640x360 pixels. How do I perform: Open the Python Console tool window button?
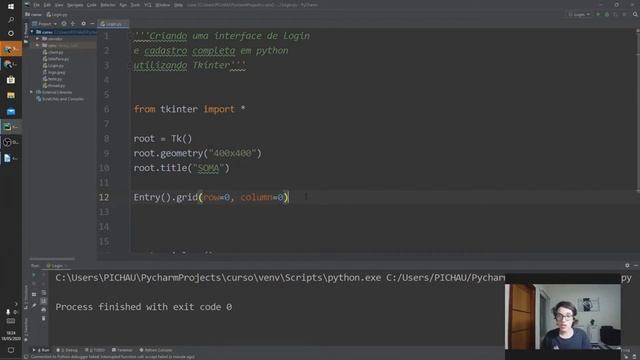pyautogui.click(x=156, y=350)
